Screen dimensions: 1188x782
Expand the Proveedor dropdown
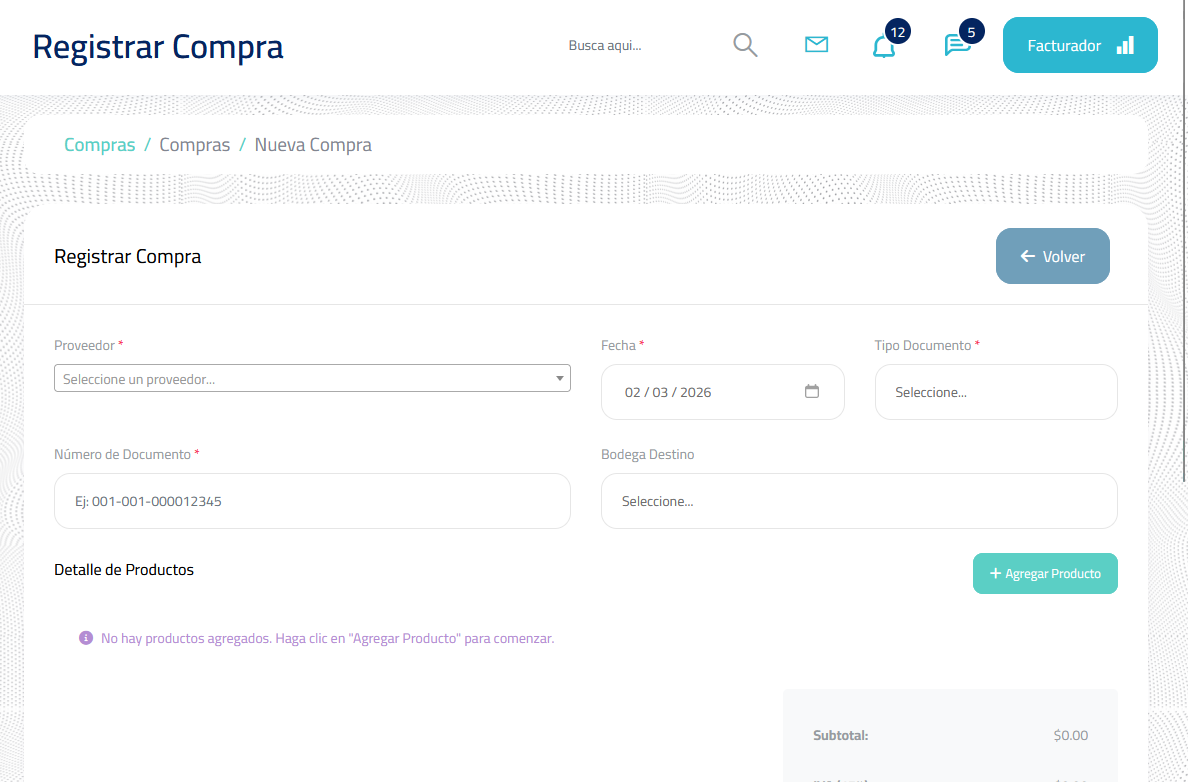point(312,379)
